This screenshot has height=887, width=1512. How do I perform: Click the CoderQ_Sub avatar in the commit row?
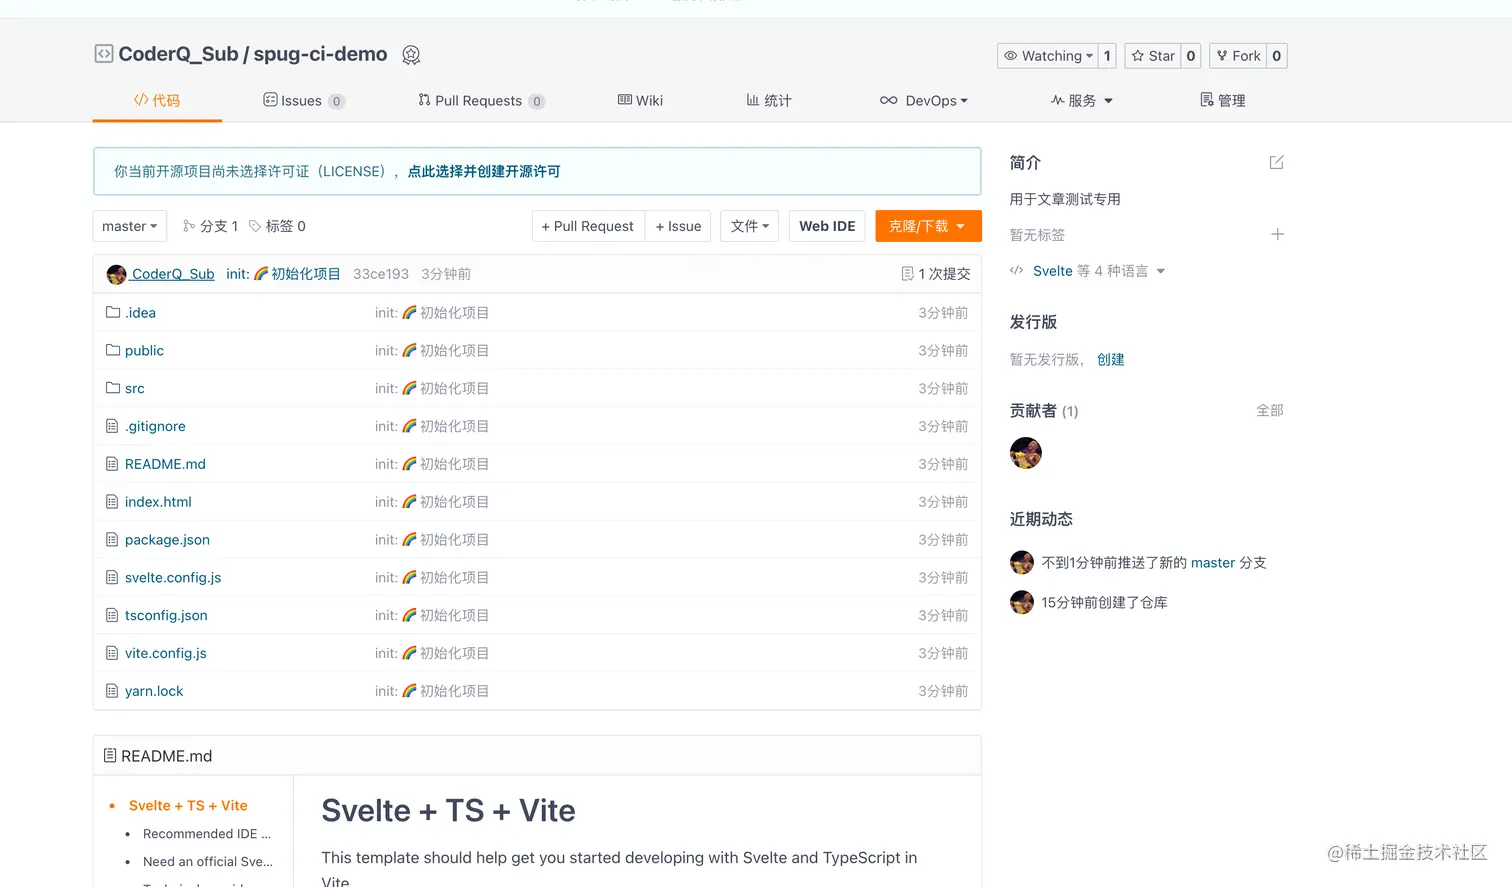(x=117, y=274)
